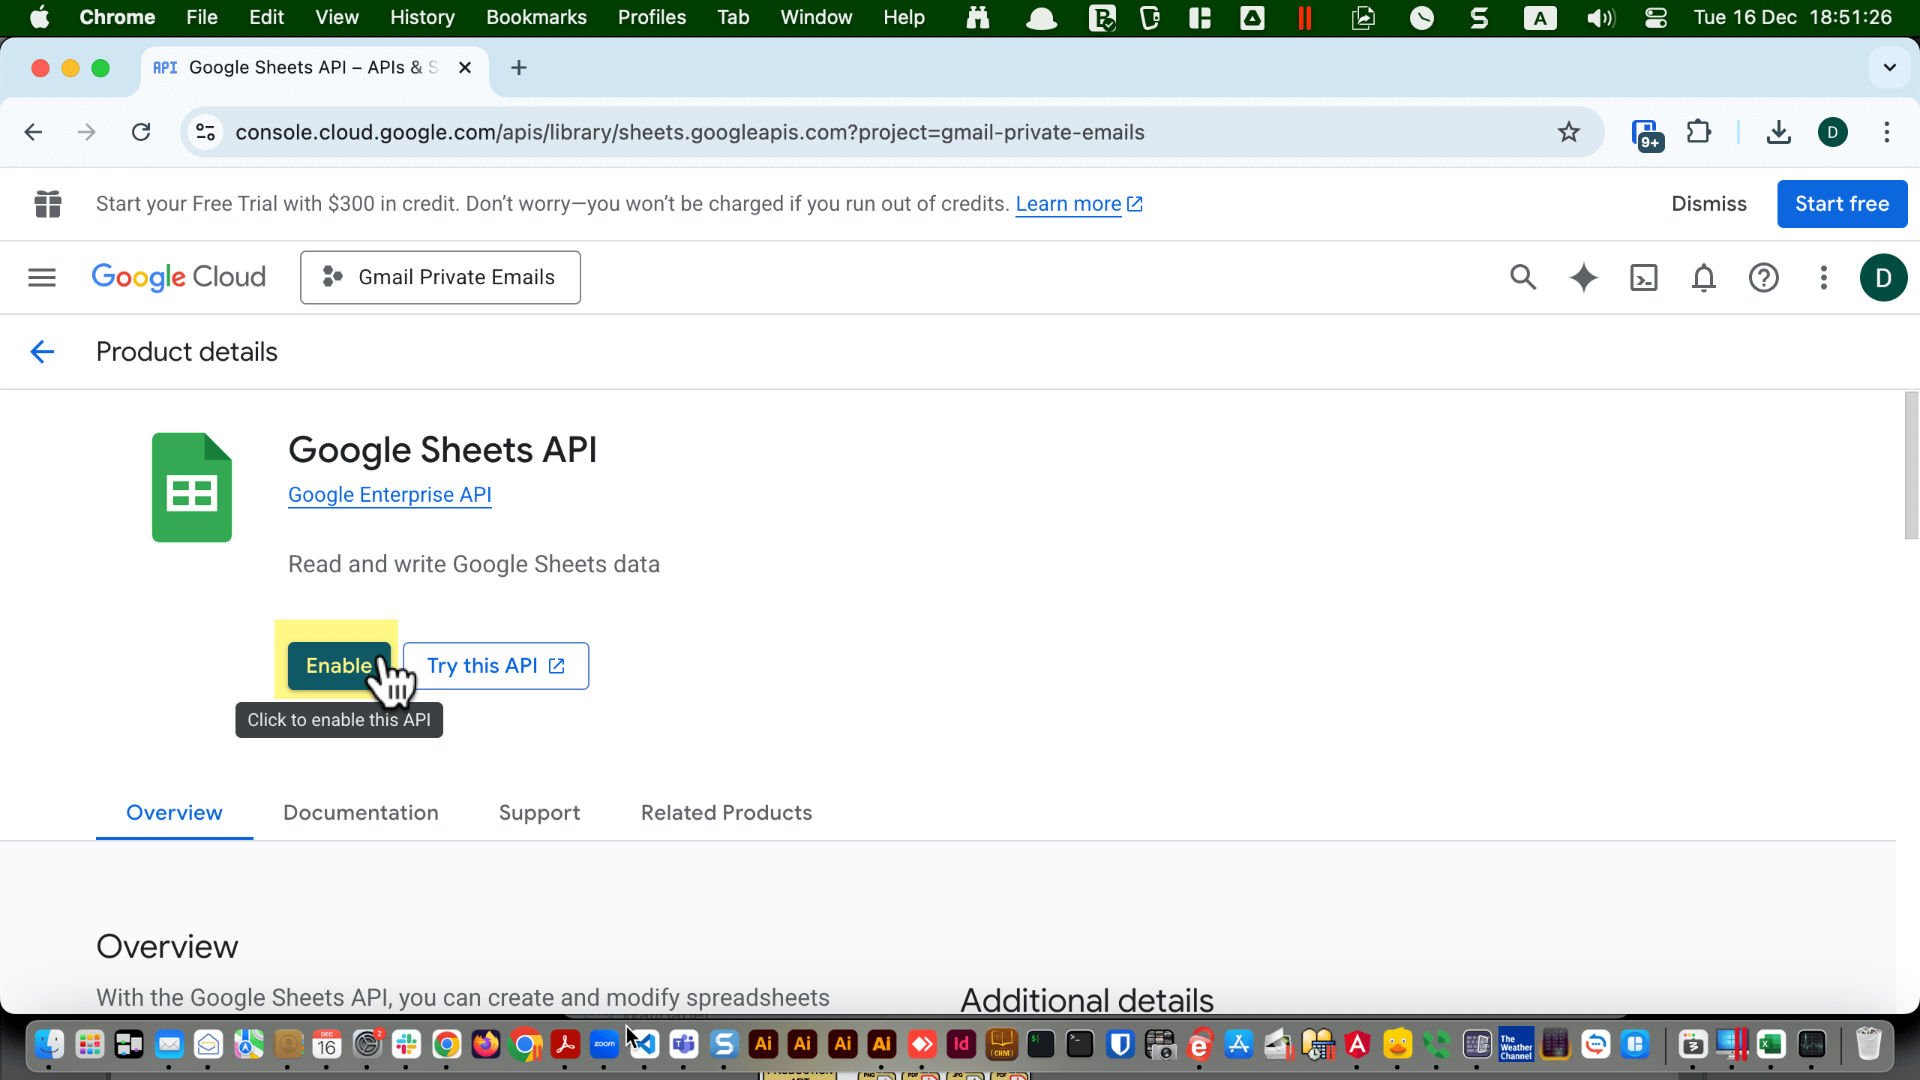Expand the tab search chevron
Viewport: 1920px width, 1080px height.
click(1889, 67)
